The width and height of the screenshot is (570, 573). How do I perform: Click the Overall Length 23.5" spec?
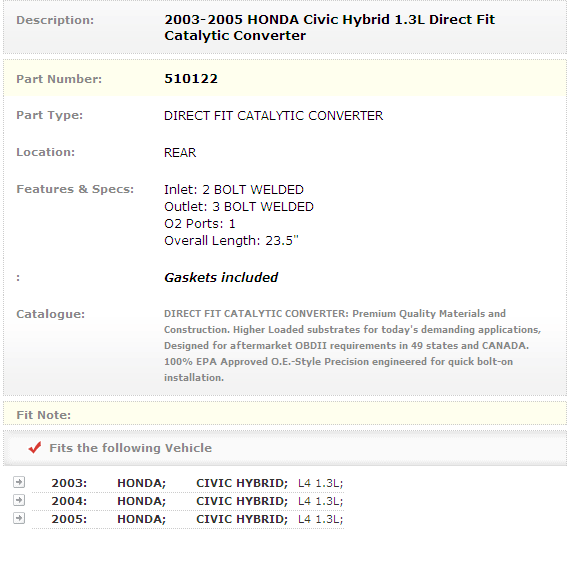pyautogui.click(x=231, y=241)
